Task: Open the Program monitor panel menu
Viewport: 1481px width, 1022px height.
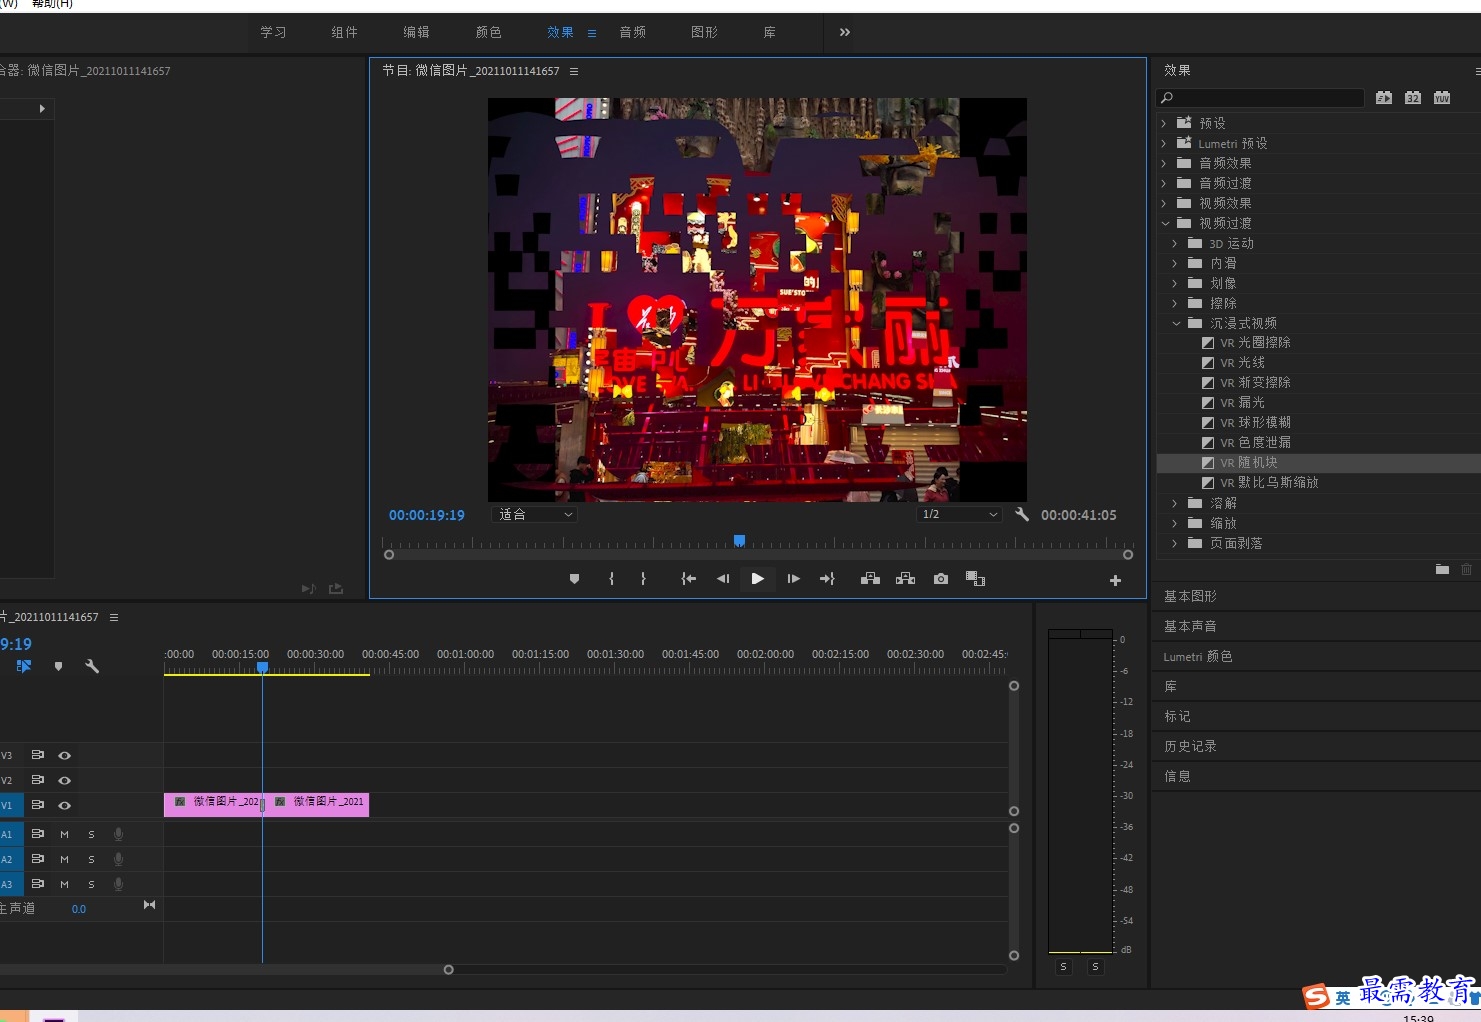Action: 574,71
